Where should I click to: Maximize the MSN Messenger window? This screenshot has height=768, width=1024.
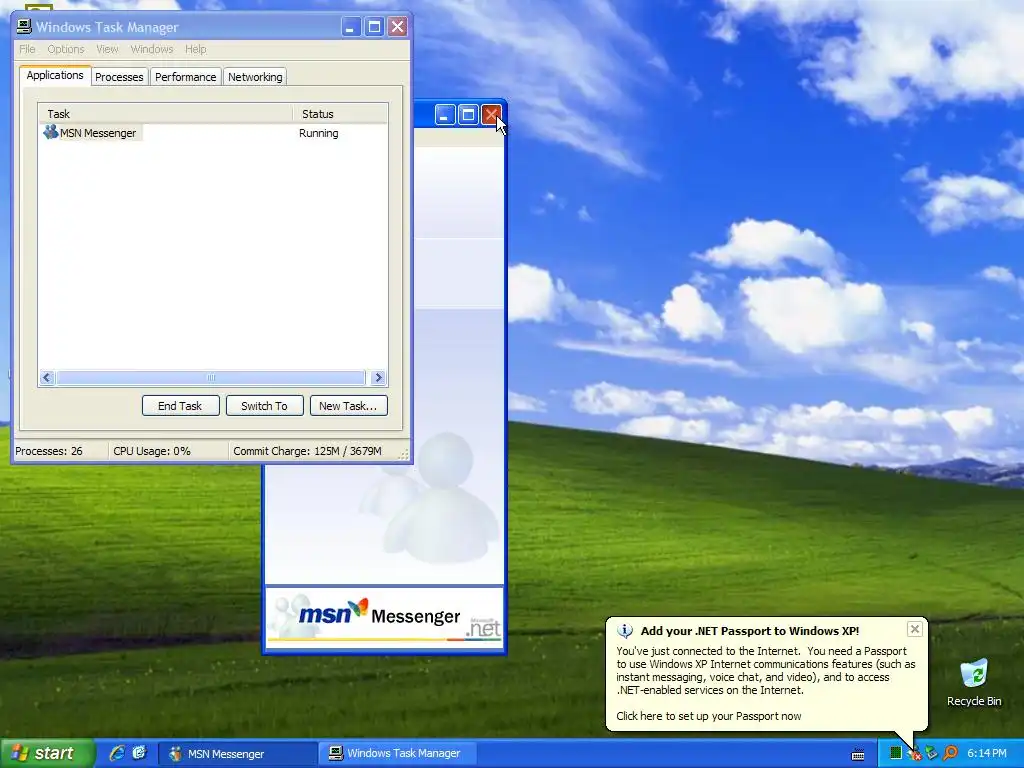pos(468,116)
